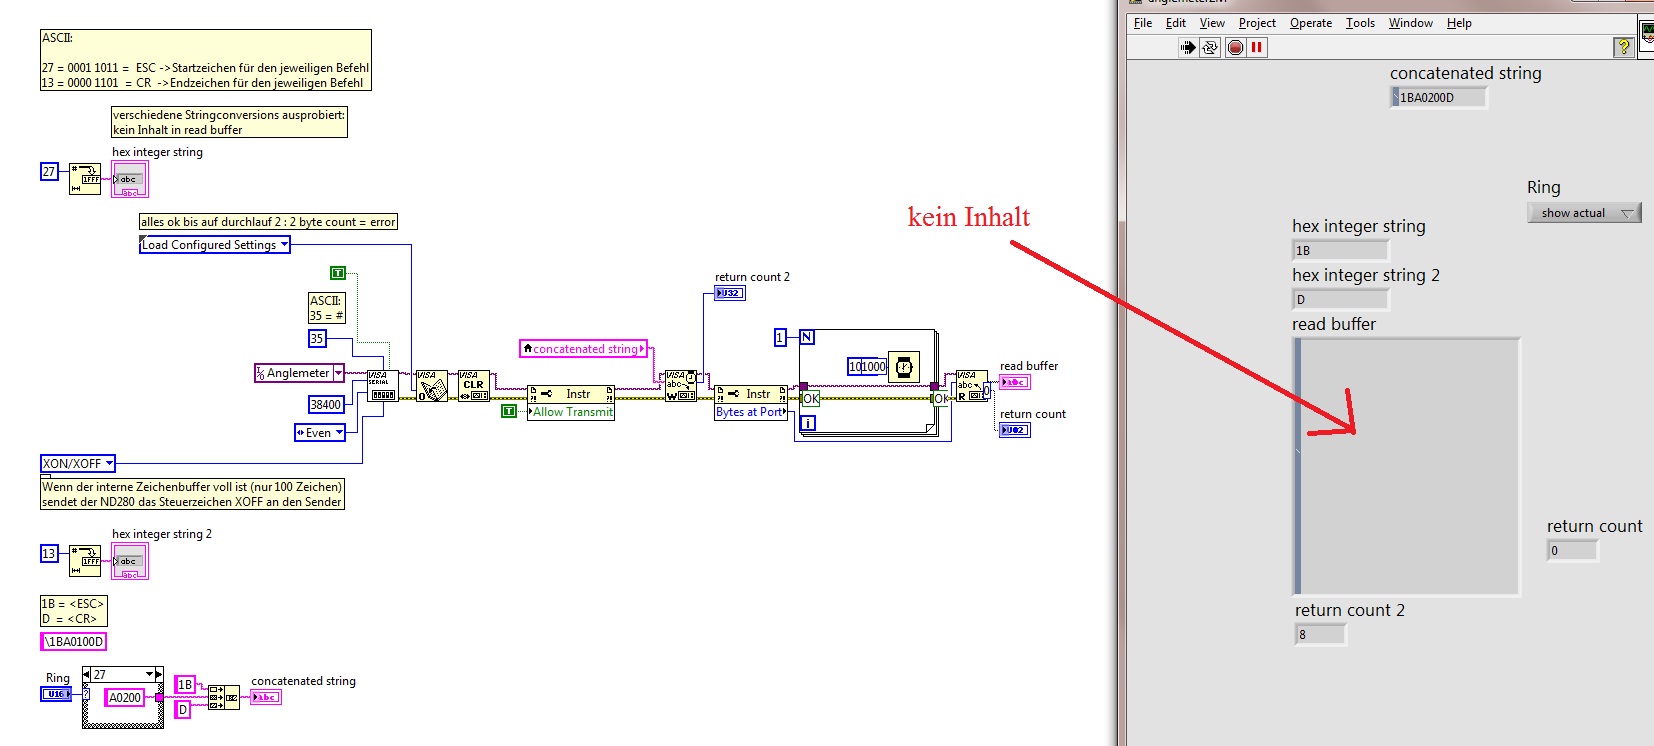Click the concatenated string field showing 1BA0200D
This screenshot has height=746, width=1654.
(x=1439, y=97)
